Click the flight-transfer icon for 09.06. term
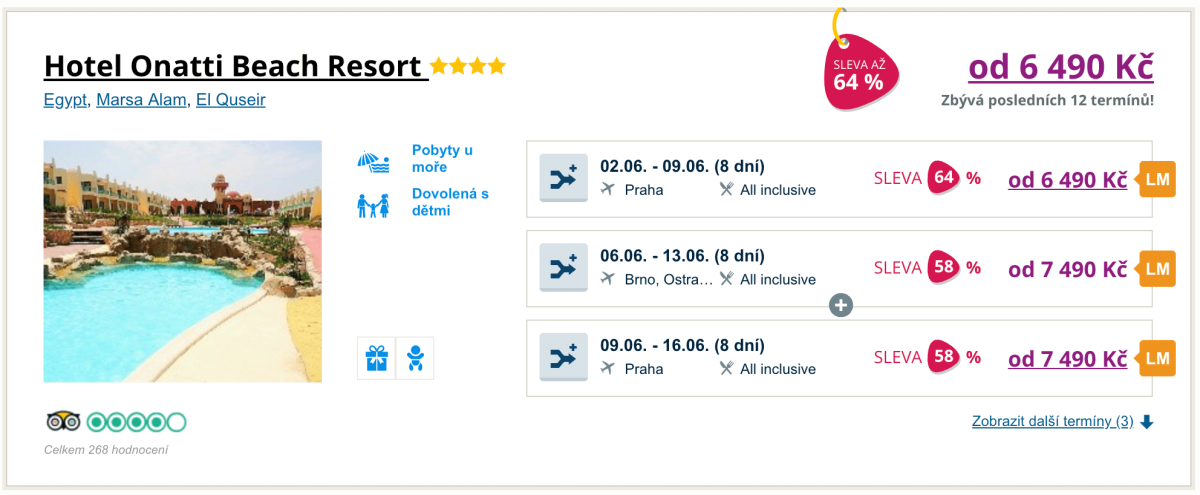 click(564, 357)
